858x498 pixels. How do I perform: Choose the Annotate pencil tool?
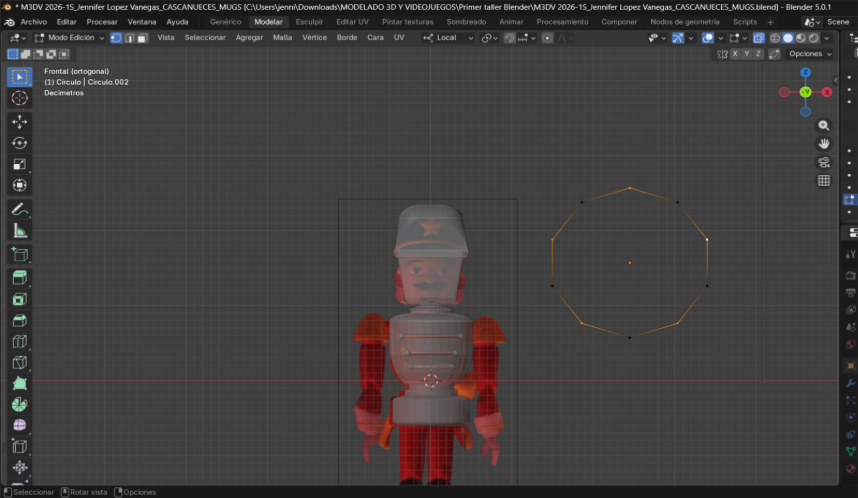(x=19, y=209)
